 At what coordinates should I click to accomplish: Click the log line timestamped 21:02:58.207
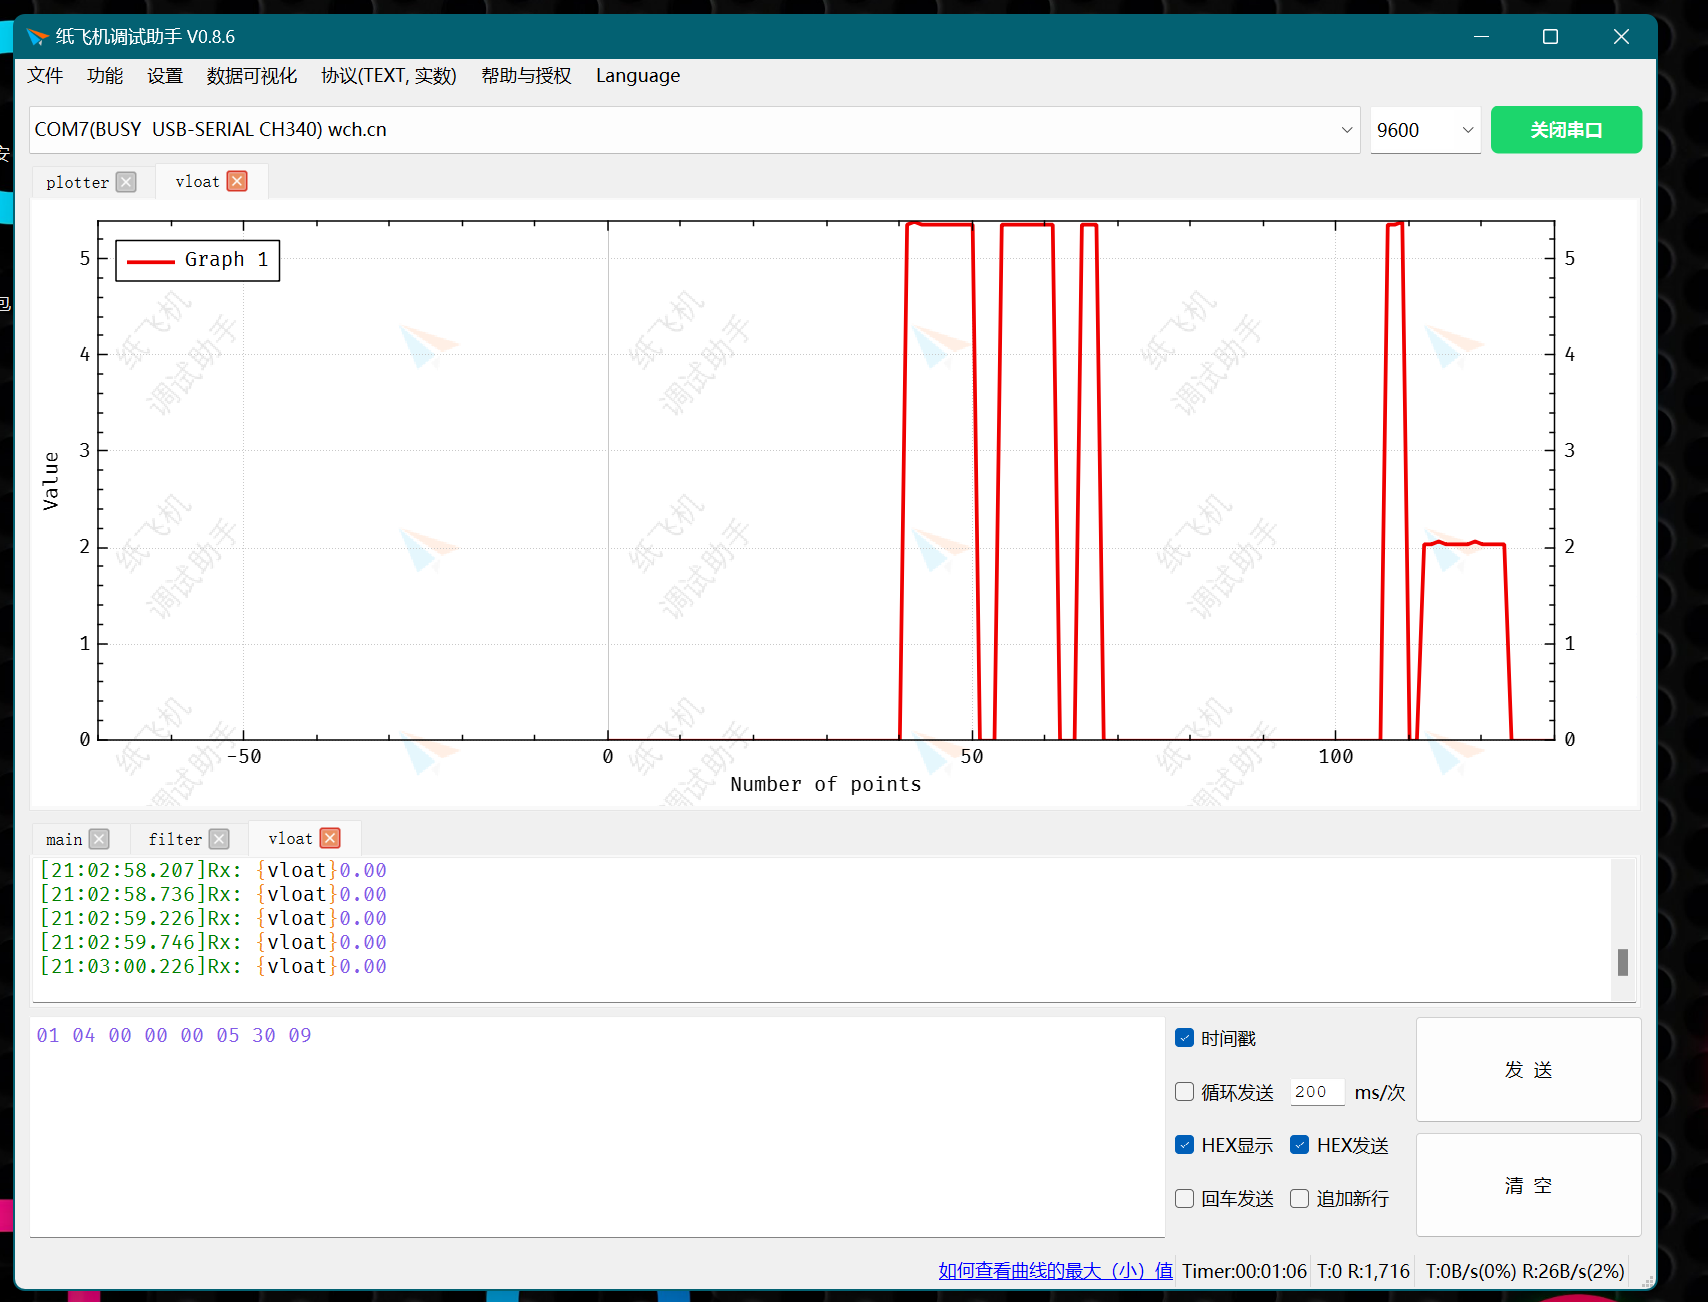pyautogui.click(x=213, y=870)
